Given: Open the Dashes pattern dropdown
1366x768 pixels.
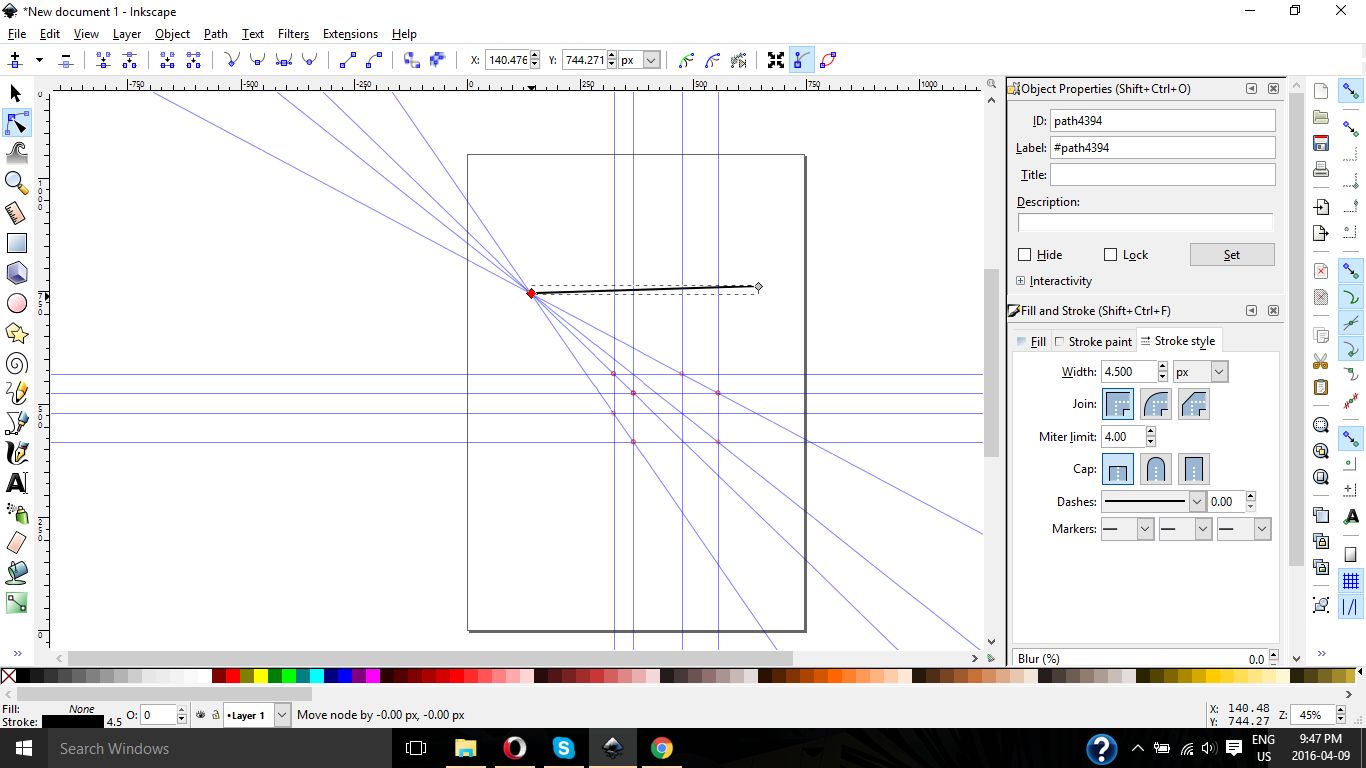Looking at the screenshot, I should (1197, 501).
